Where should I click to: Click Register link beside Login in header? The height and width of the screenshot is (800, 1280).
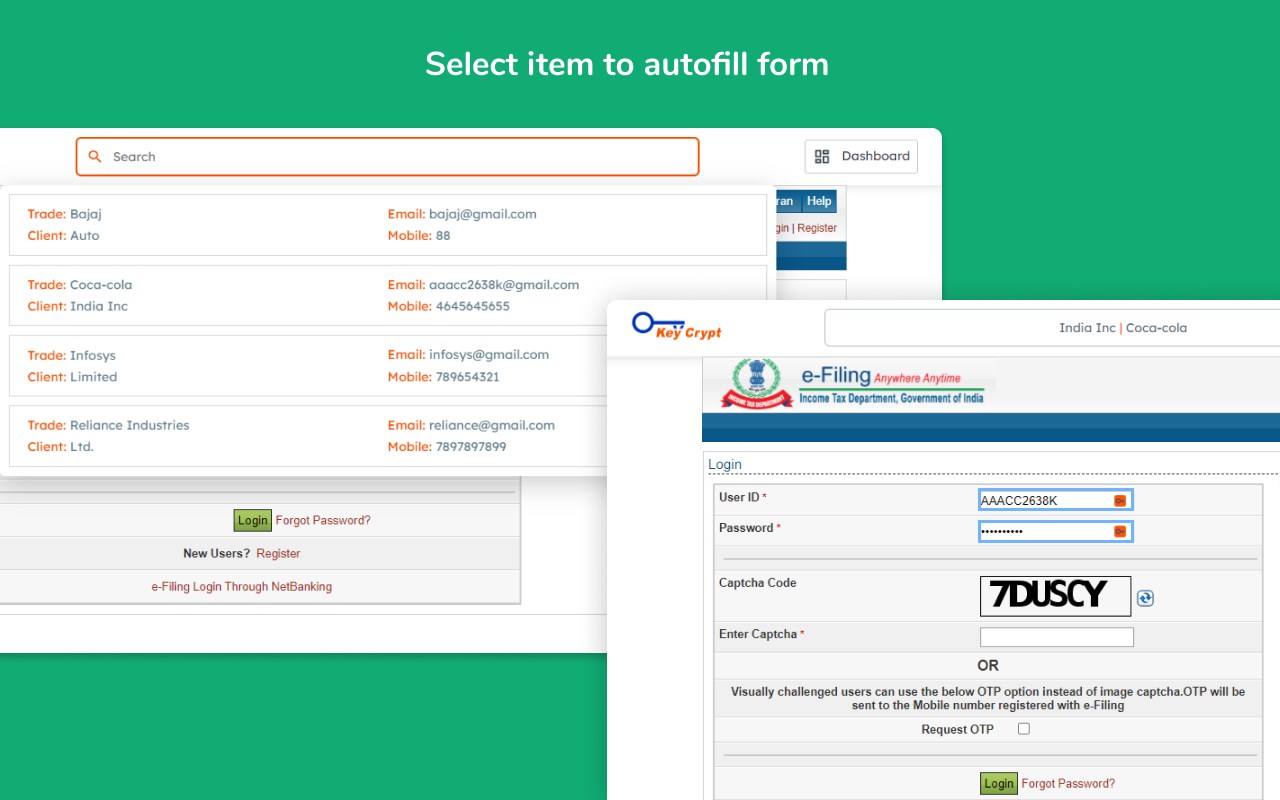coord(817,228)
